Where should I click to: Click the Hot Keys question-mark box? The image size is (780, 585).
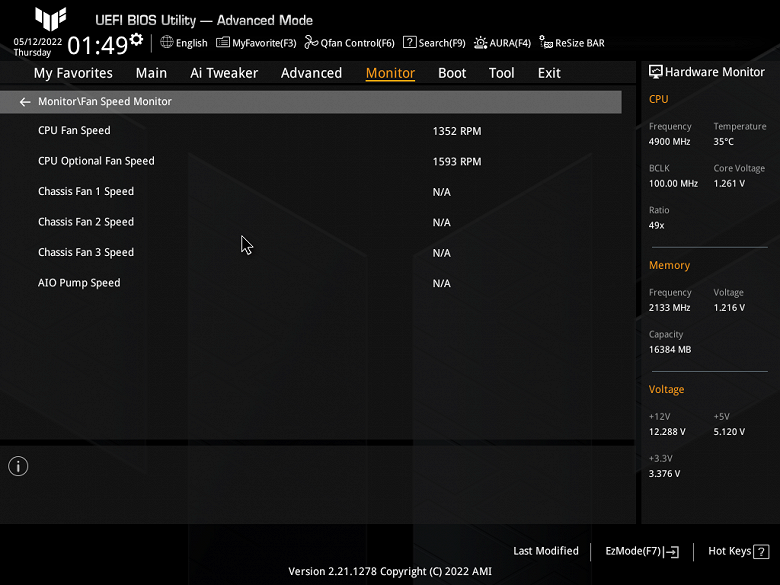click(761, 551)
